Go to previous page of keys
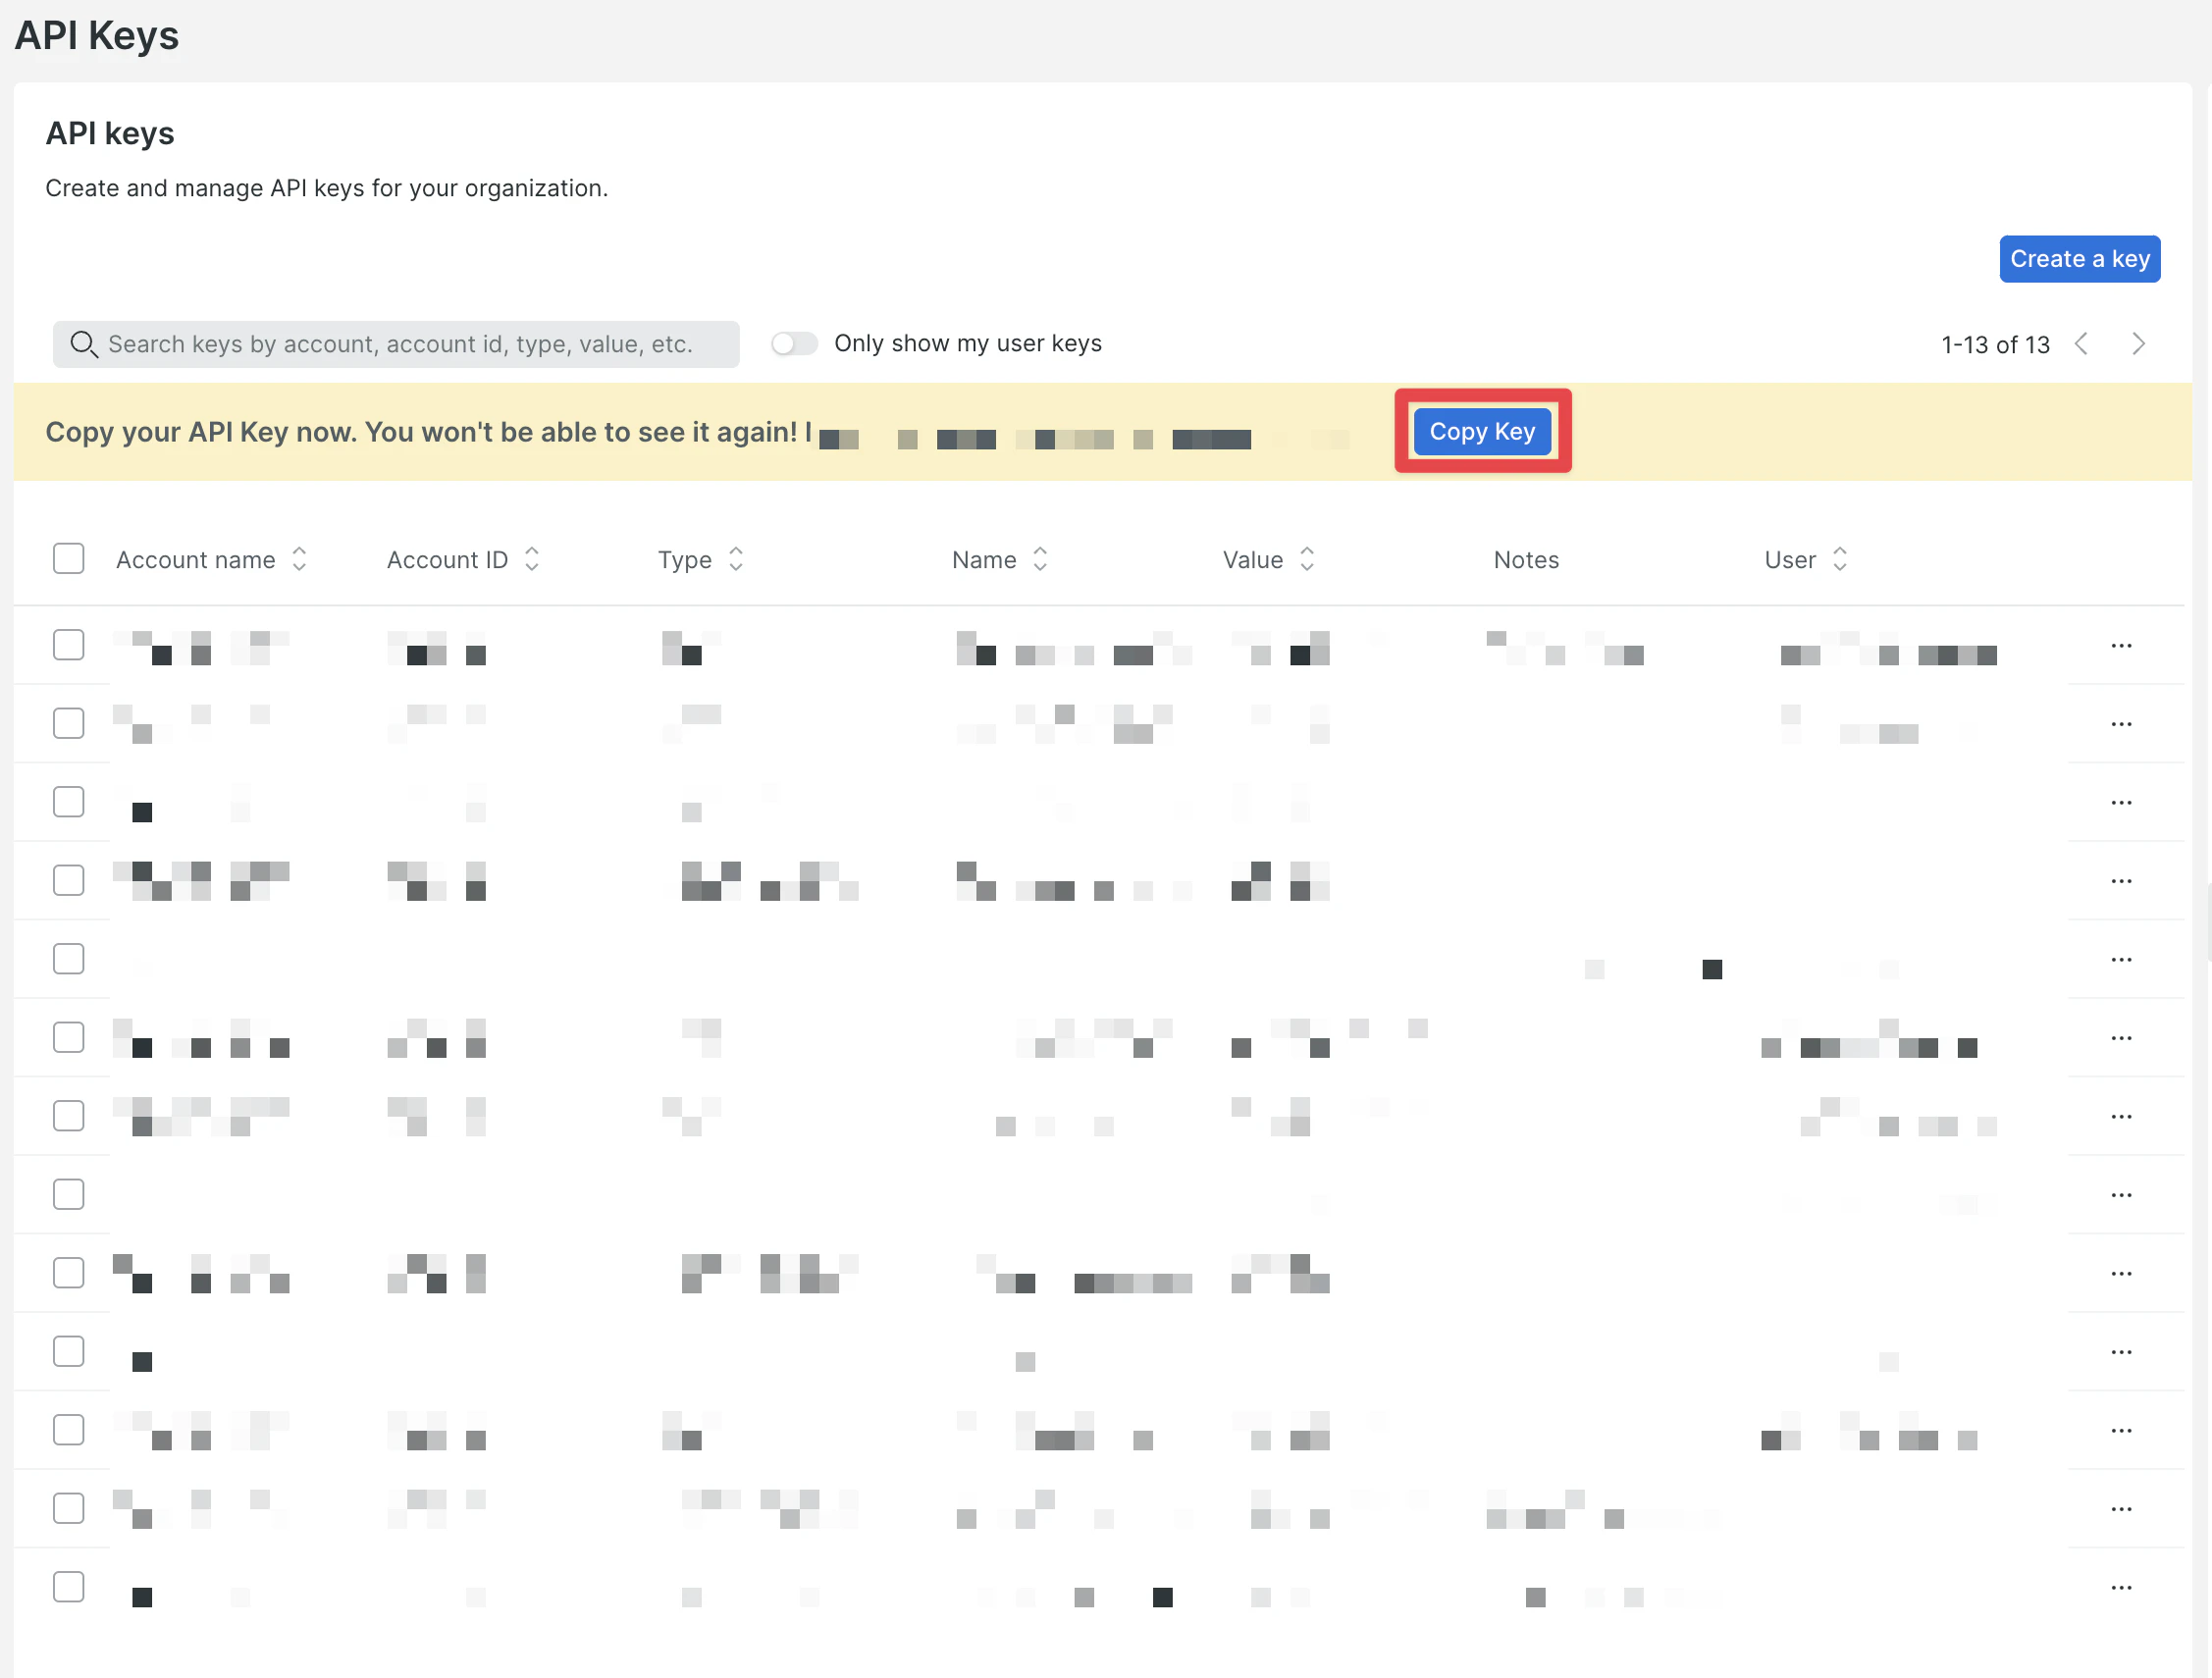 click(2081, 344)
